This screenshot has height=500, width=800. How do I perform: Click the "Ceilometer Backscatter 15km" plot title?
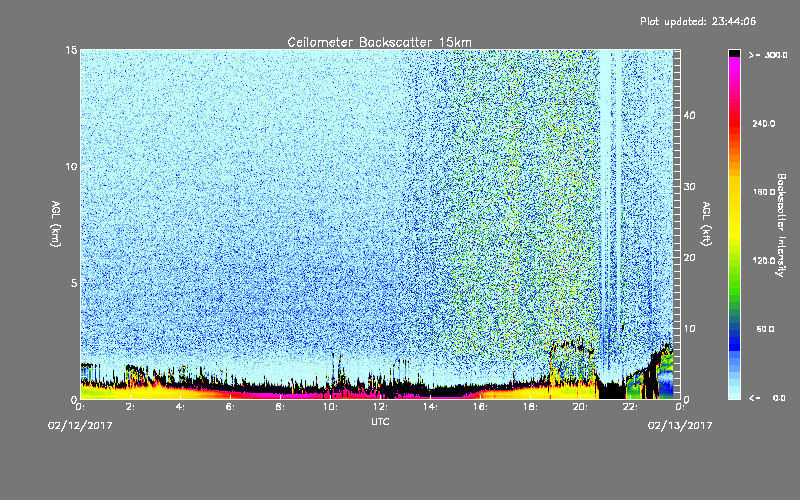click(380, 42)
